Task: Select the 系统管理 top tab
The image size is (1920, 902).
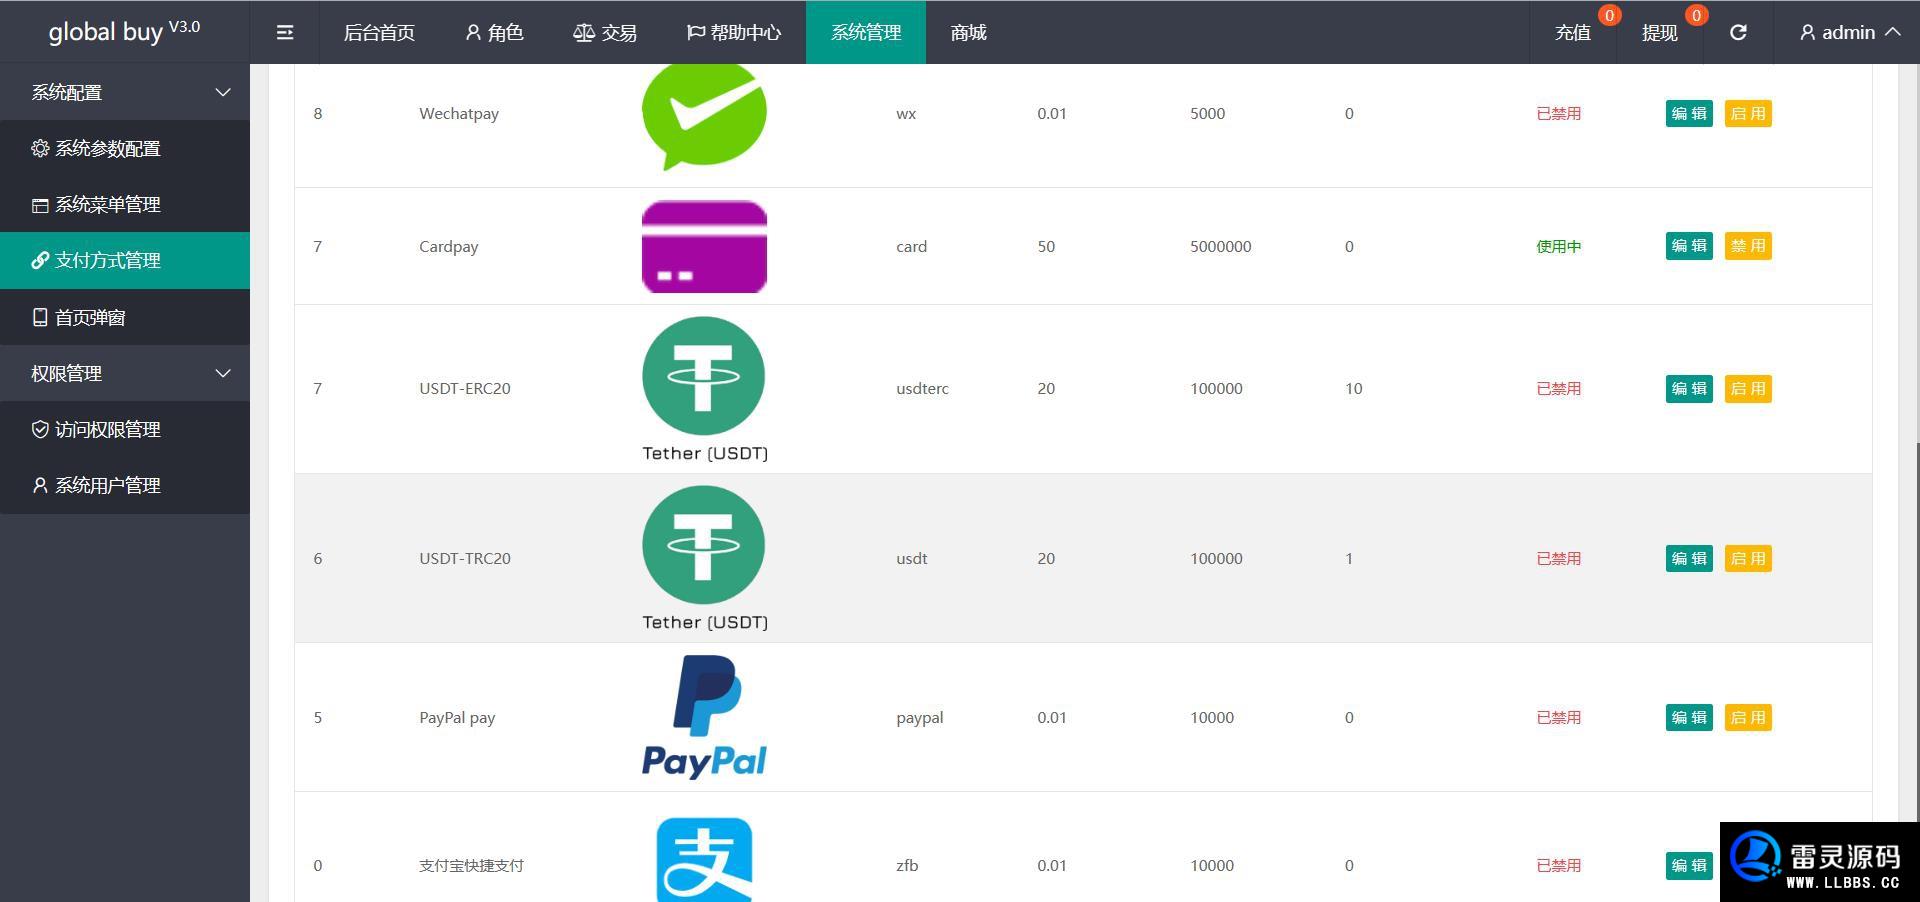Action: click(866, 32)
